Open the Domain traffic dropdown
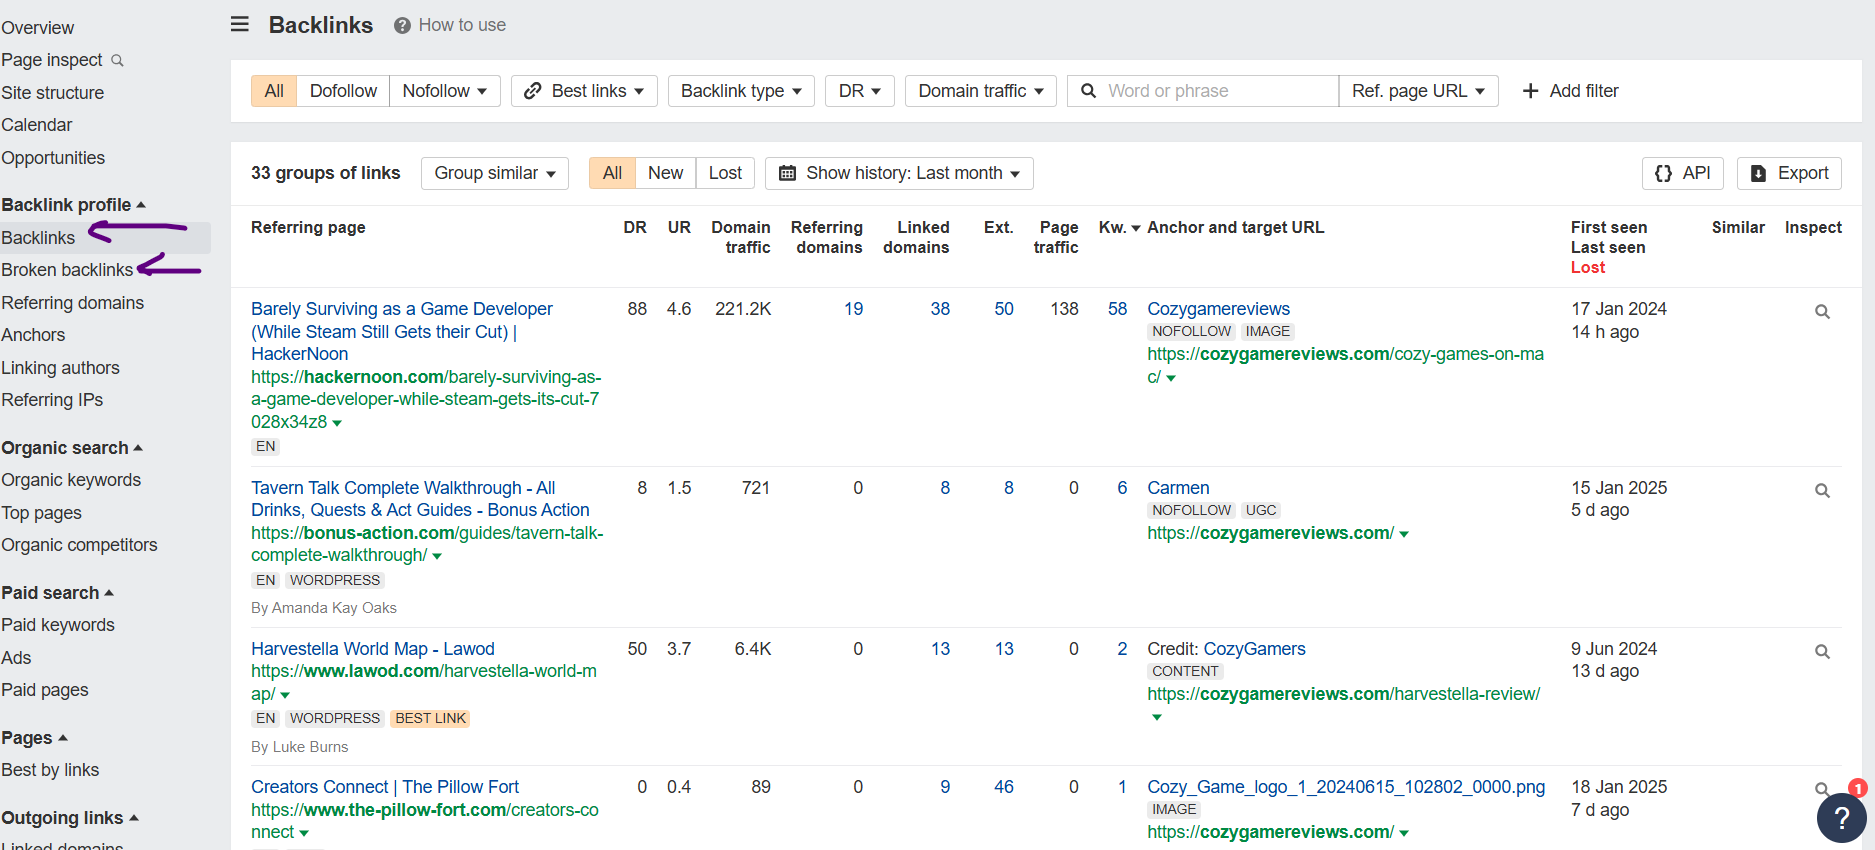This screenshot has width=1875, height=850. click(981, 91)
